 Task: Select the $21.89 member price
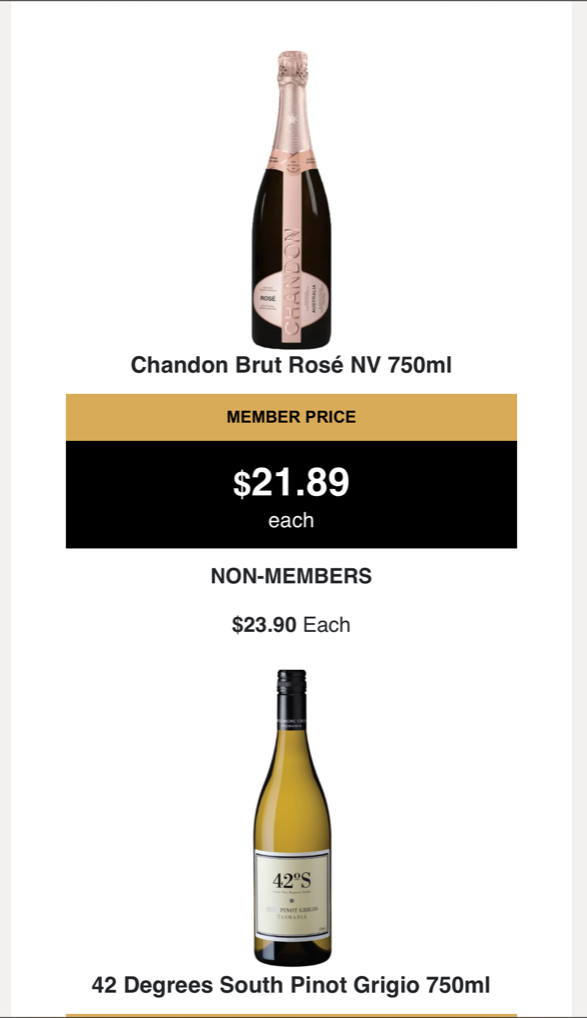tap(291, 482)
